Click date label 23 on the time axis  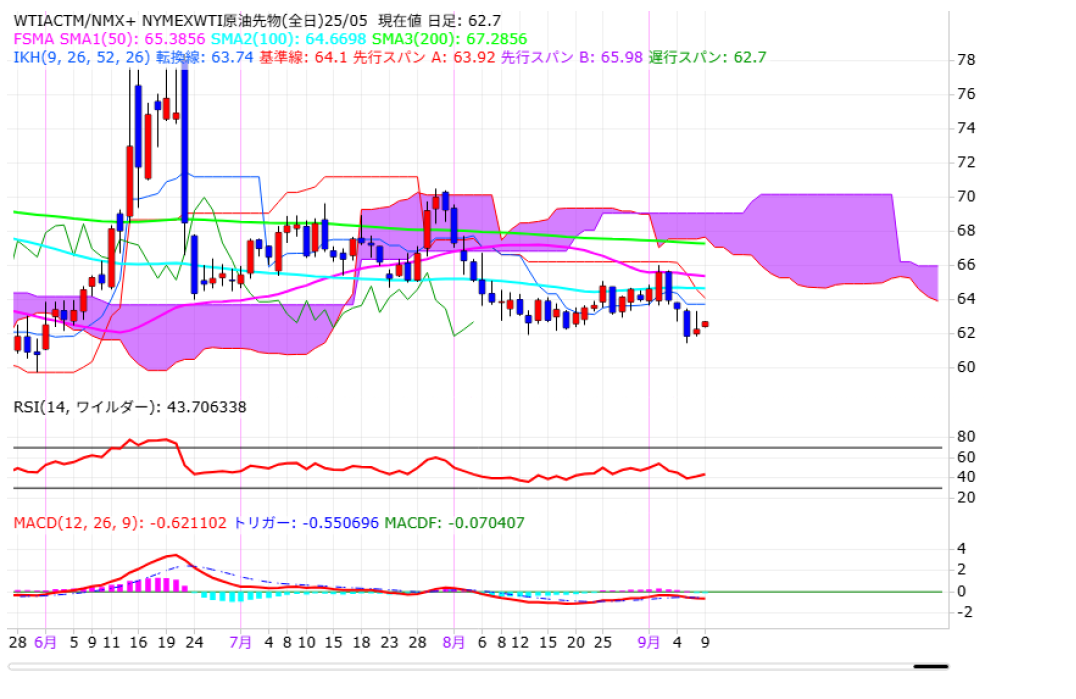[x=389, y=643]
